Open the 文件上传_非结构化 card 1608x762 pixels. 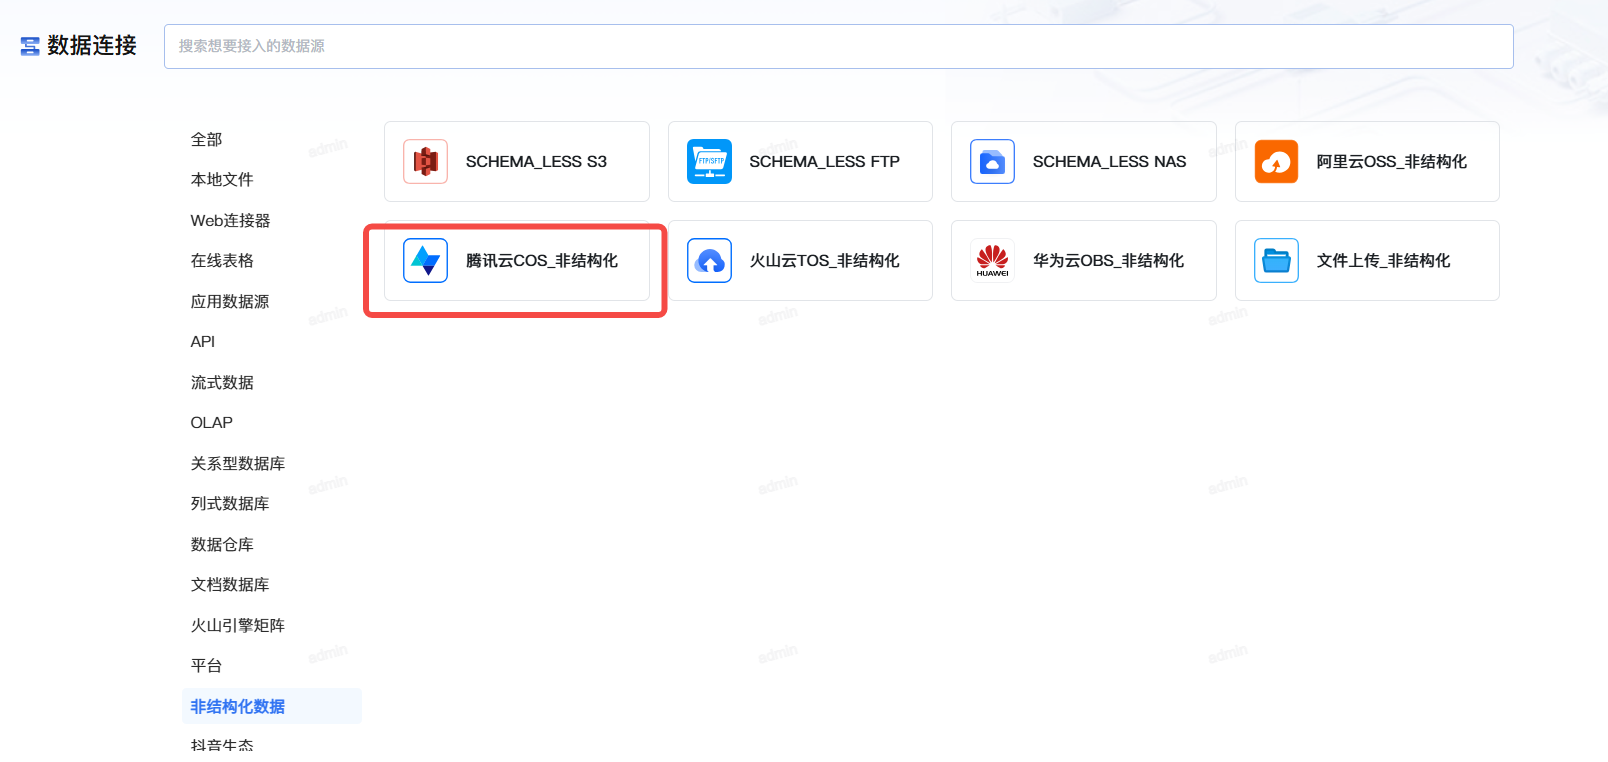coord(1367,261)
